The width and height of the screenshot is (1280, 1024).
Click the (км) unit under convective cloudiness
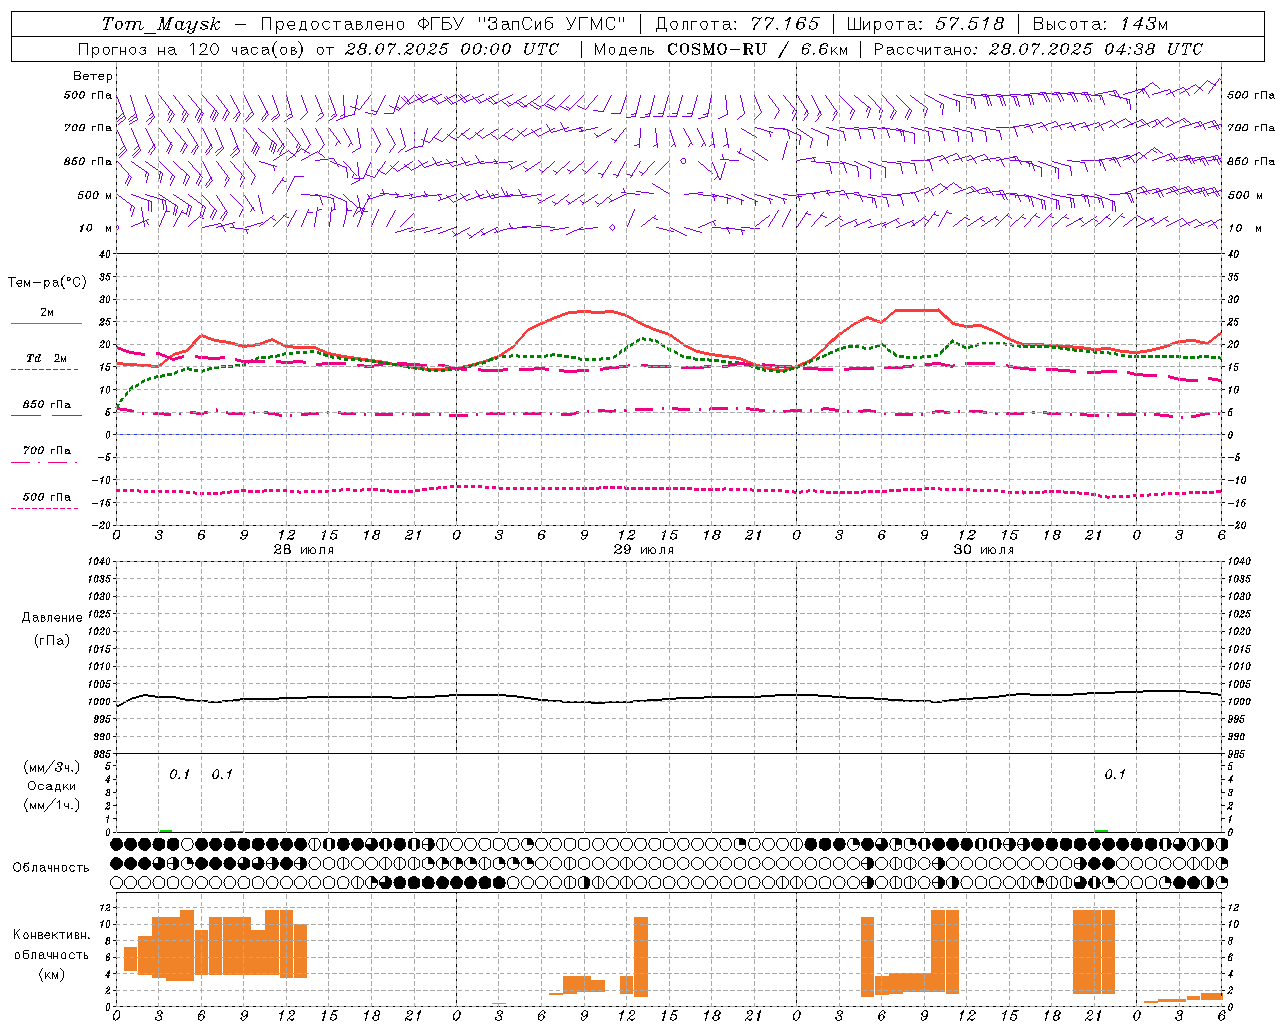(x=51, y=974)
